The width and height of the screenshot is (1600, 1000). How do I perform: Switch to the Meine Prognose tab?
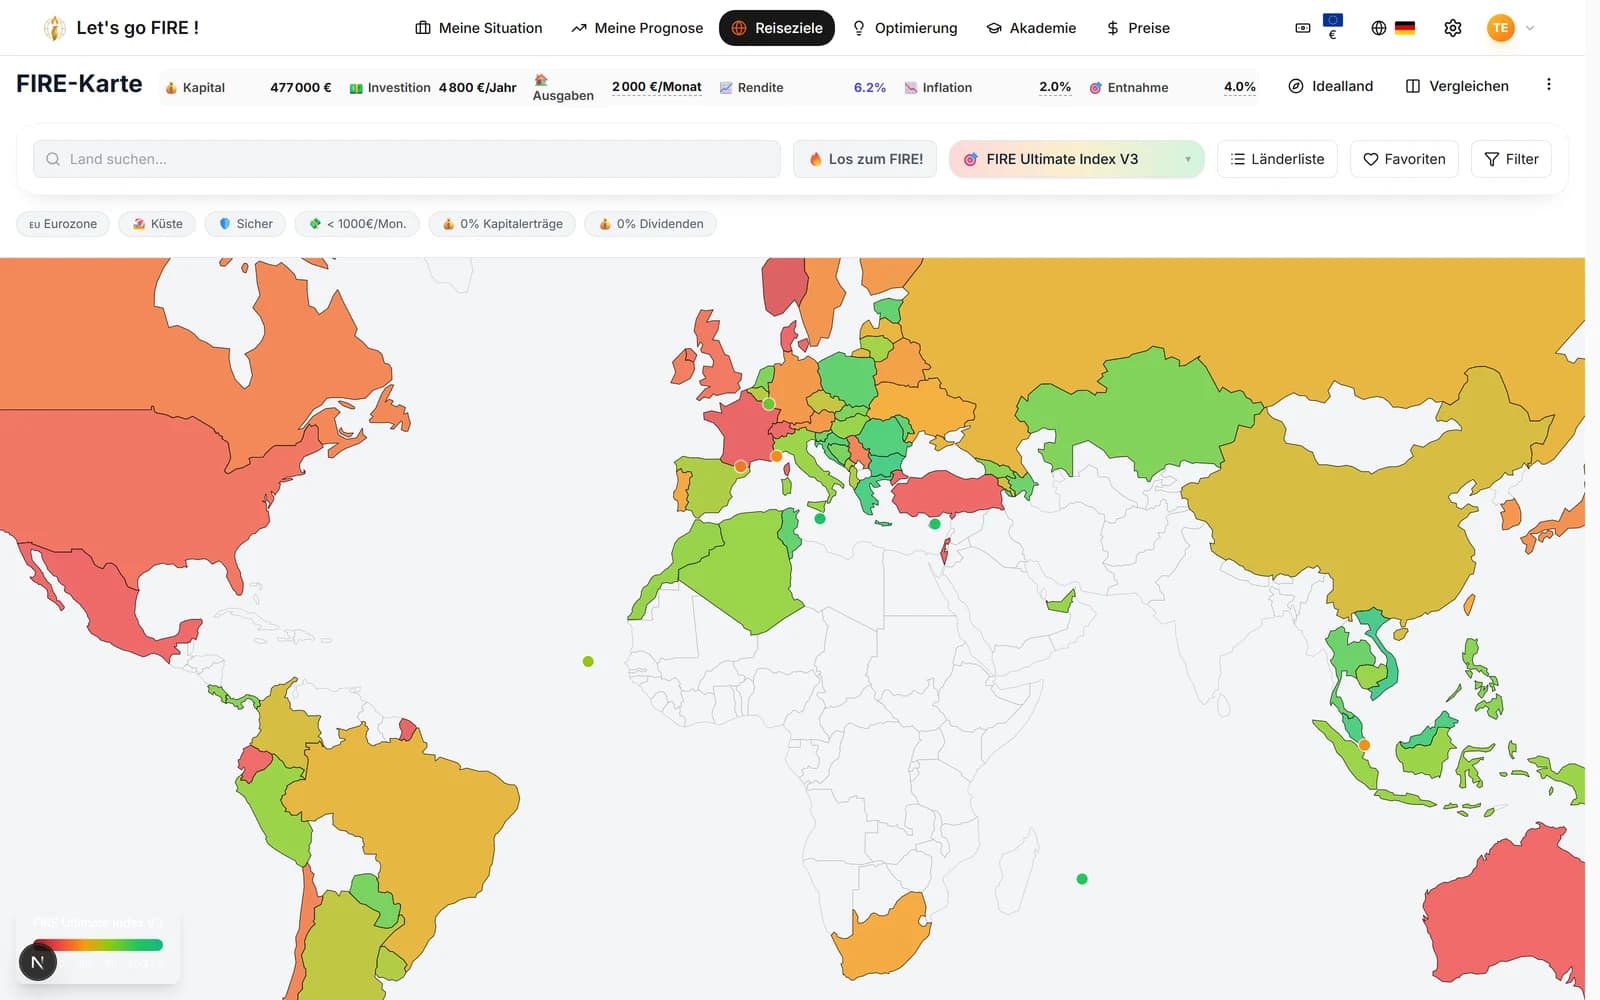(x=637, y=28)
